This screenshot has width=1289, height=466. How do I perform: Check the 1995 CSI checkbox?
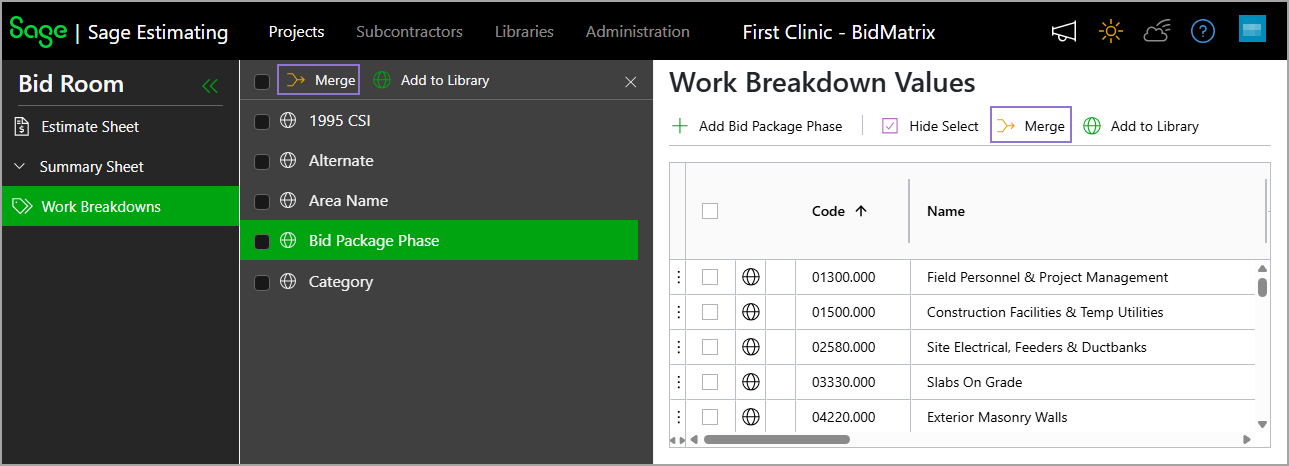262,121
